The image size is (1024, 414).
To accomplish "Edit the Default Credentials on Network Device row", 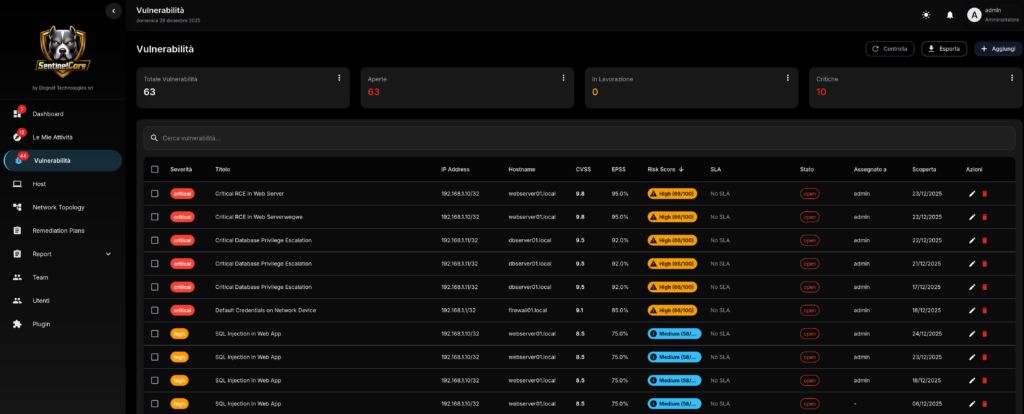I will (x=972, y=310).
